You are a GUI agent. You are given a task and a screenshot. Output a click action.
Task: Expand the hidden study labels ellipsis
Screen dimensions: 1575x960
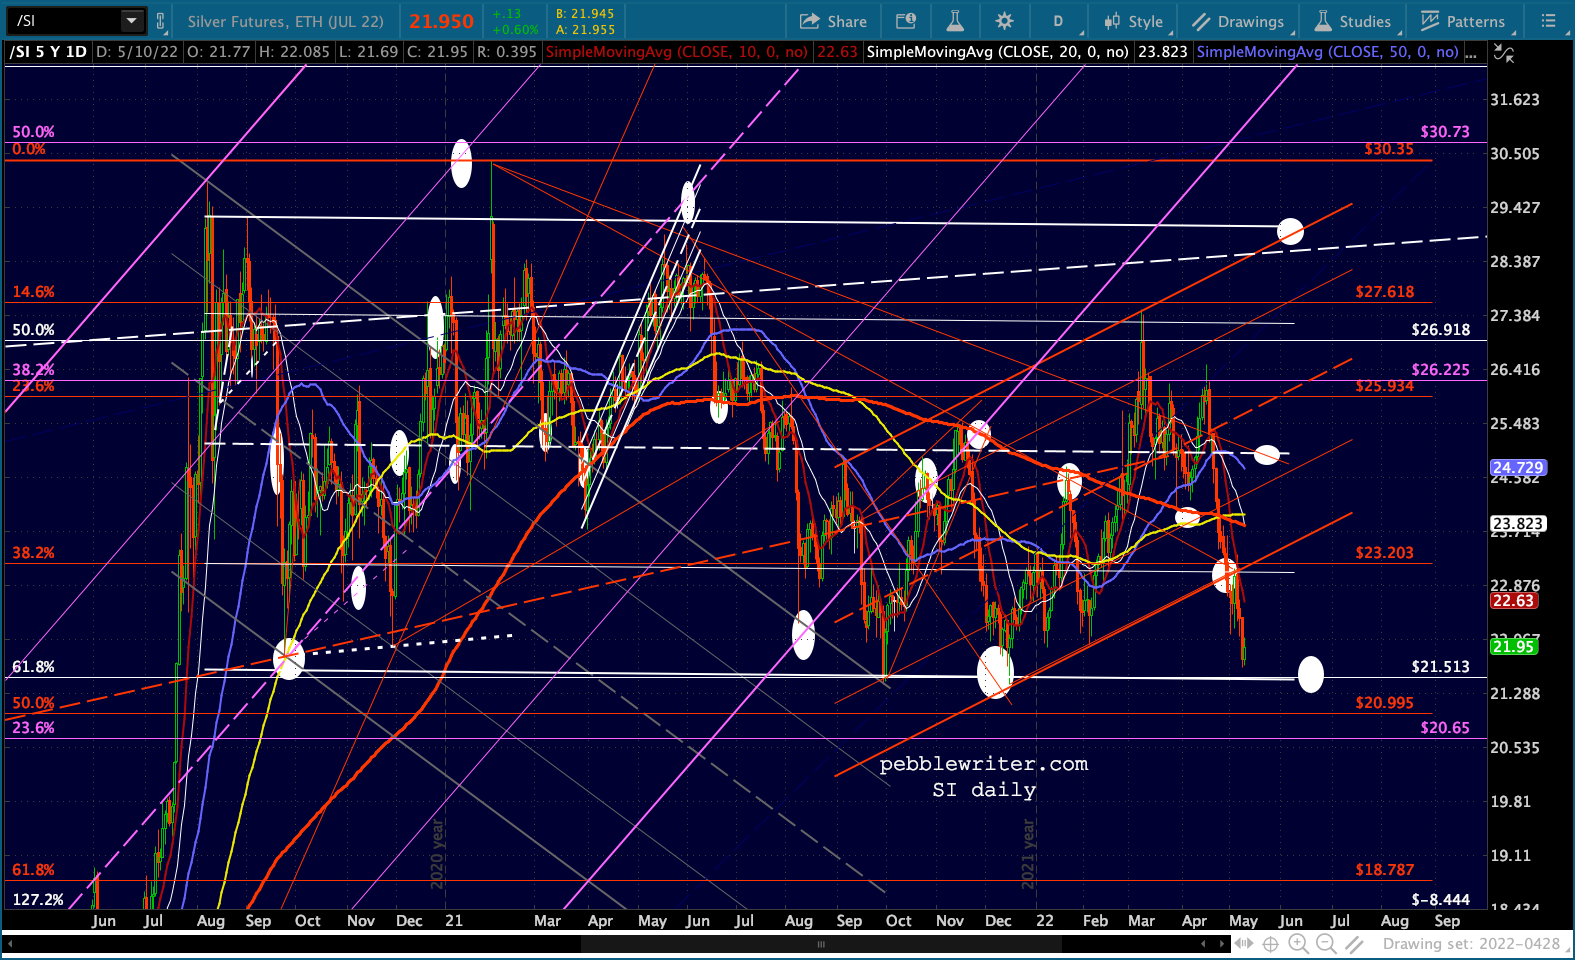(1471, 53)
